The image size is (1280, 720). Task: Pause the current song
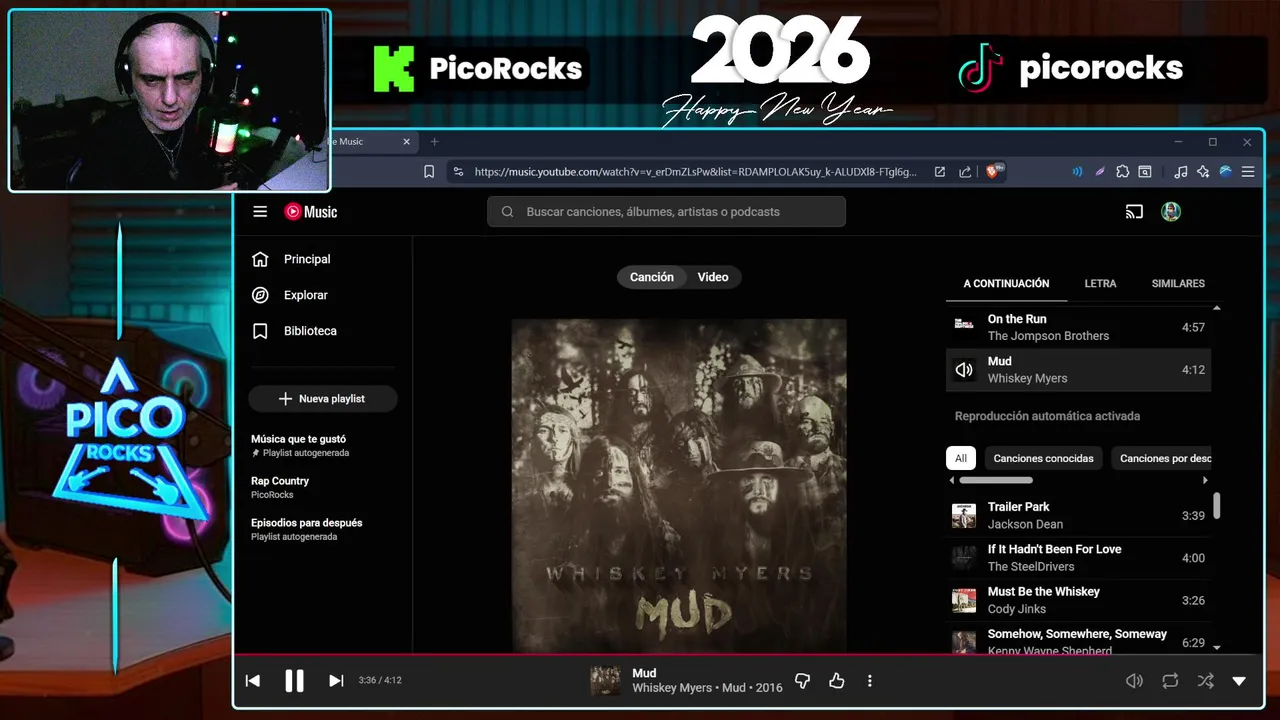click(294, 681)
